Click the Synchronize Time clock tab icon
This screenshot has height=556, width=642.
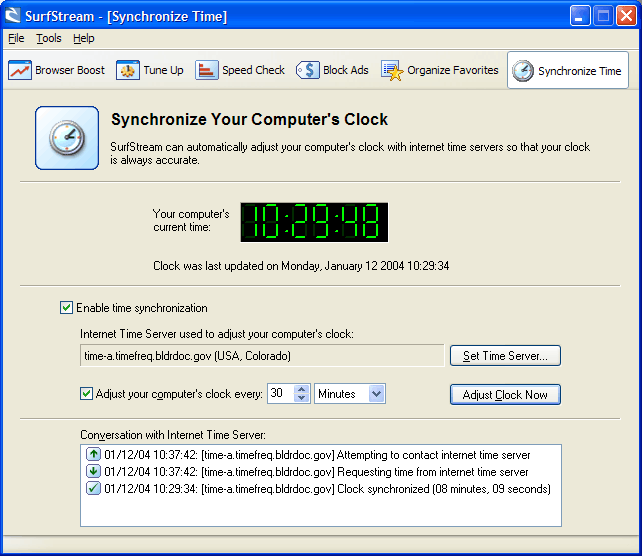click(x=523, y=71)
